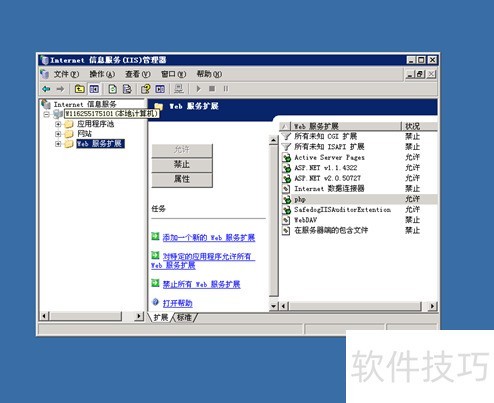
Task: Open the 对特定的应用程序允许所有 Web 服务扩展 link
Action: [x=203, y=261]
